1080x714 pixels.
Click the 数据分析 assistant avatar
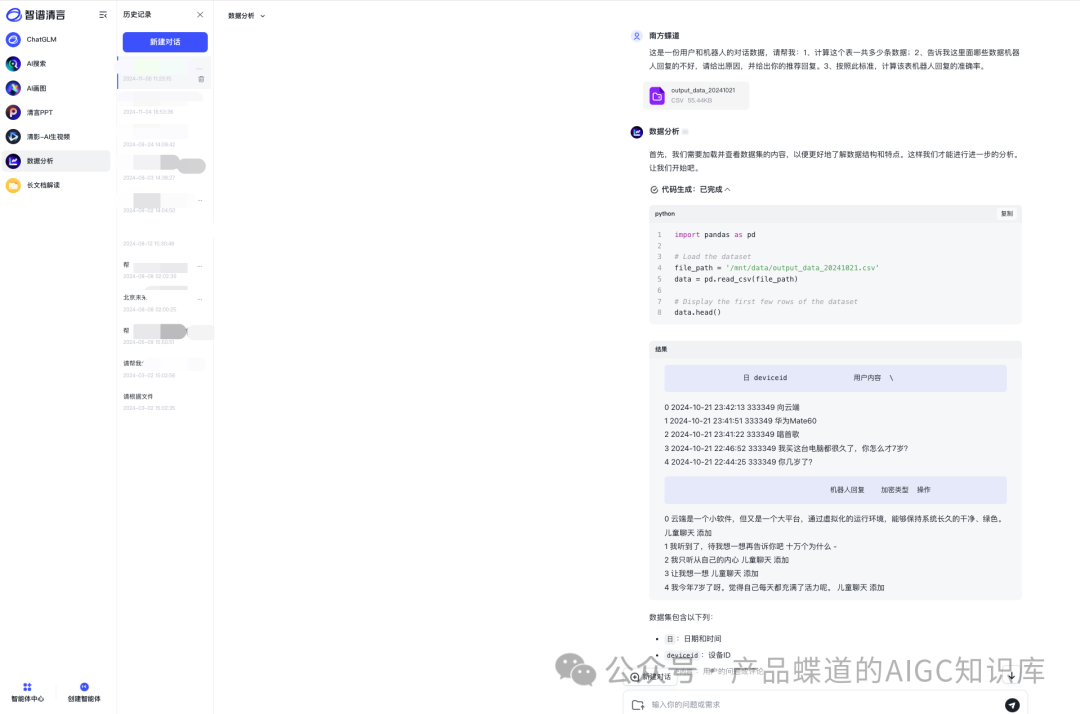click(636, 132)
